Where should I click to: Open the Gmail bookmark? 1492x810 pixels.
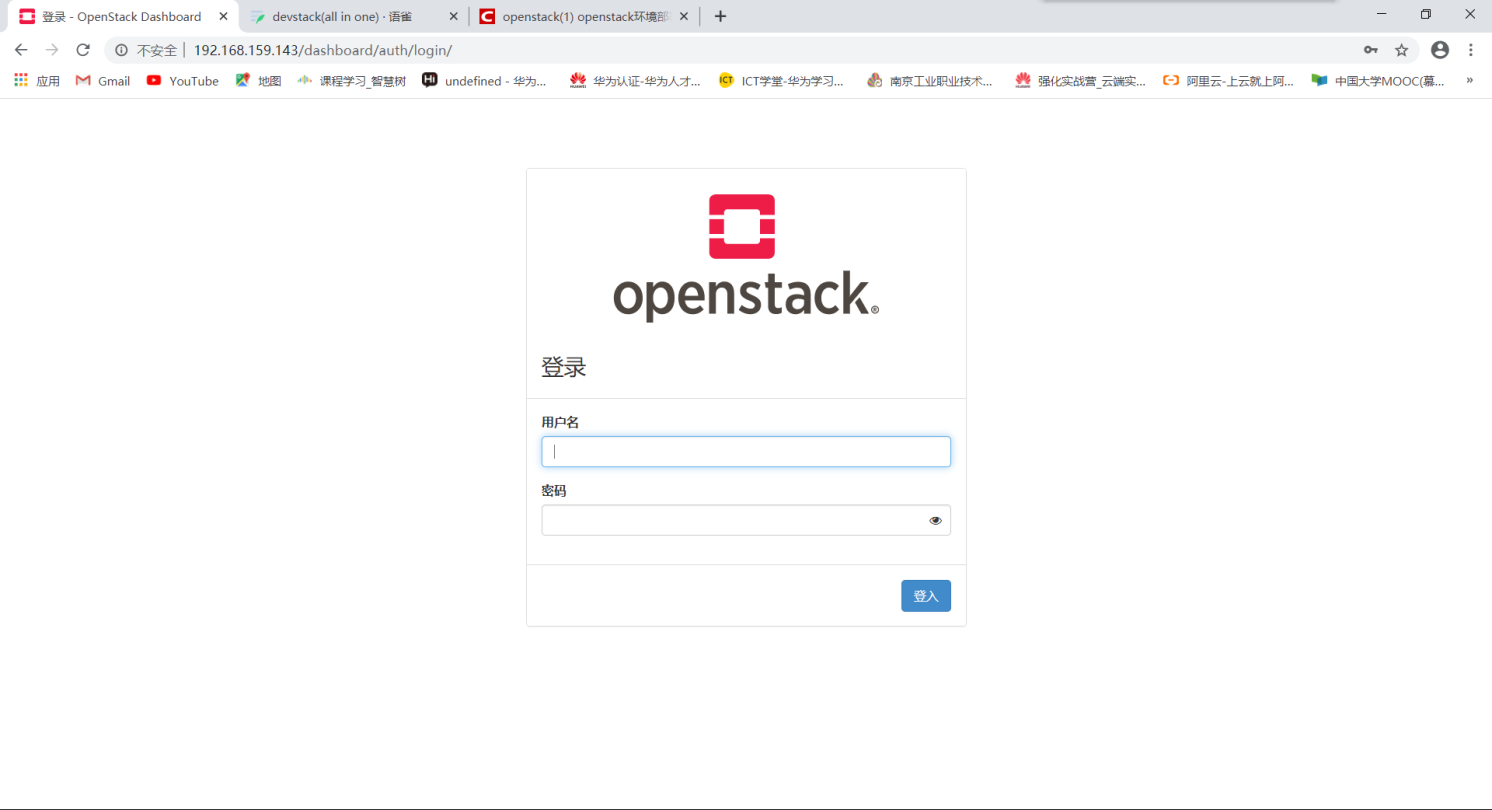(x=103, y=81)
